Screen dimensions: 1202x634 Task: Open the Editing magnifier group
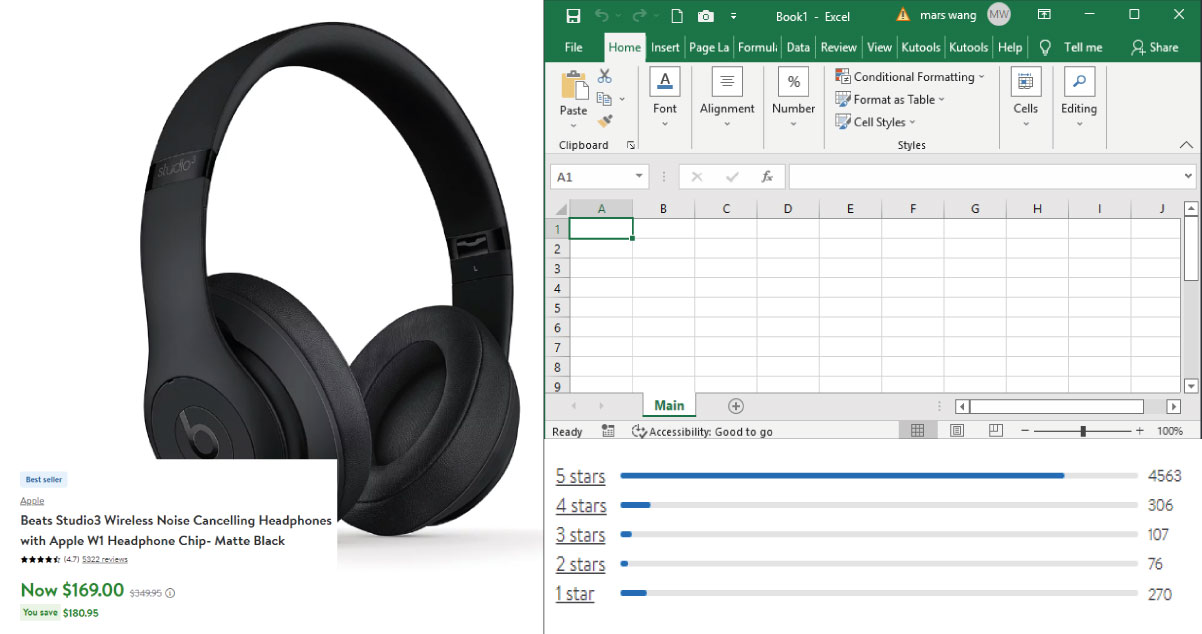point(1079,98)
